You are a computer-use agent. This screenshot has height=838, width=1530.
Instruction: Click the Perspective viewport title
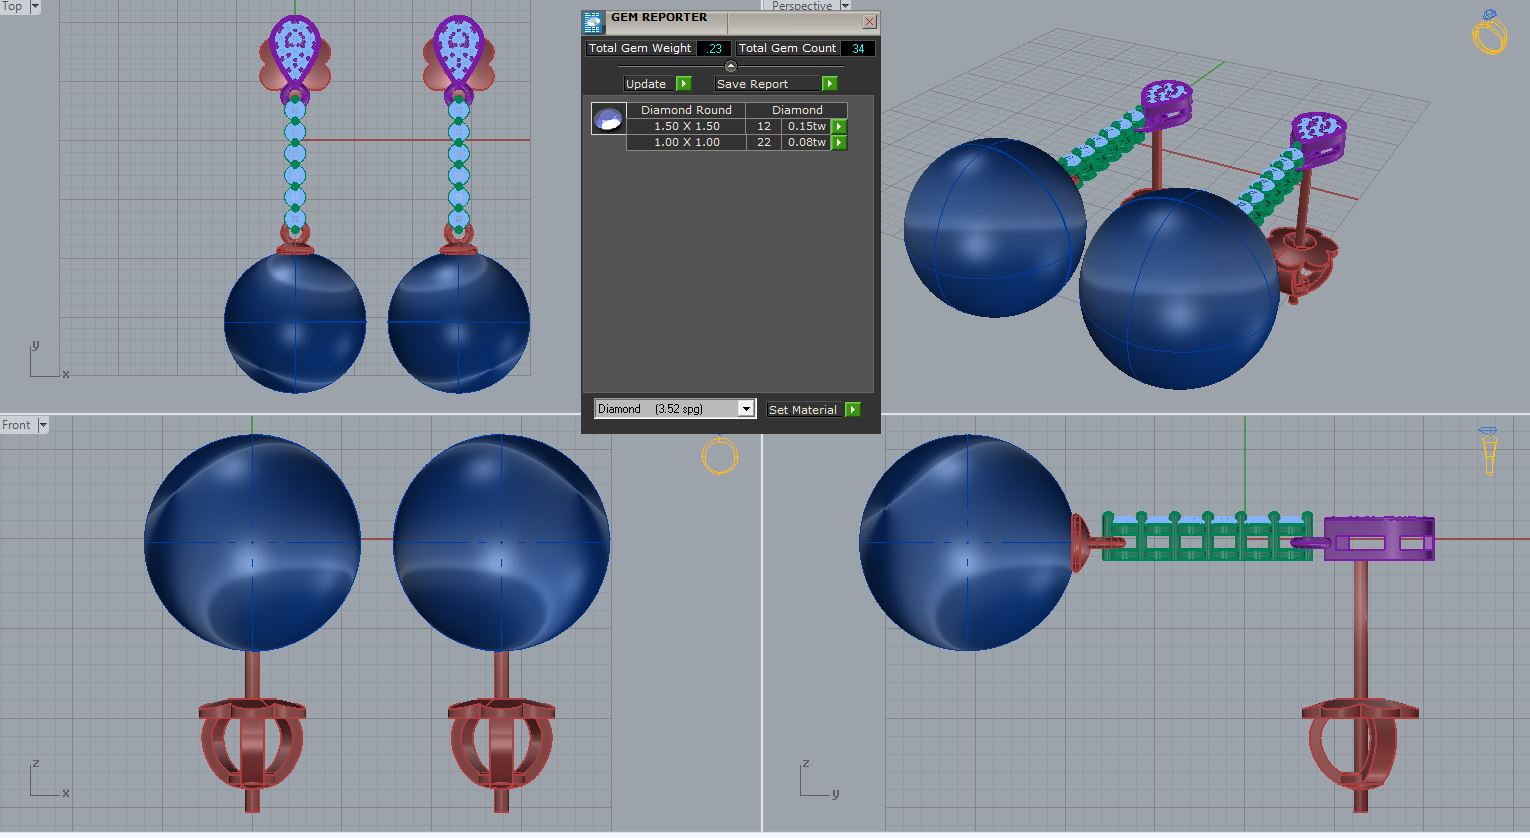tap(802, 6)
